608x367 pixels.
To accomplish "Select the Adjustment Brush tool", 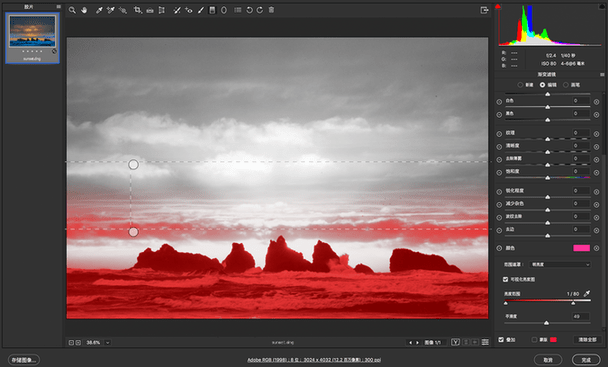I will [200, 10].
